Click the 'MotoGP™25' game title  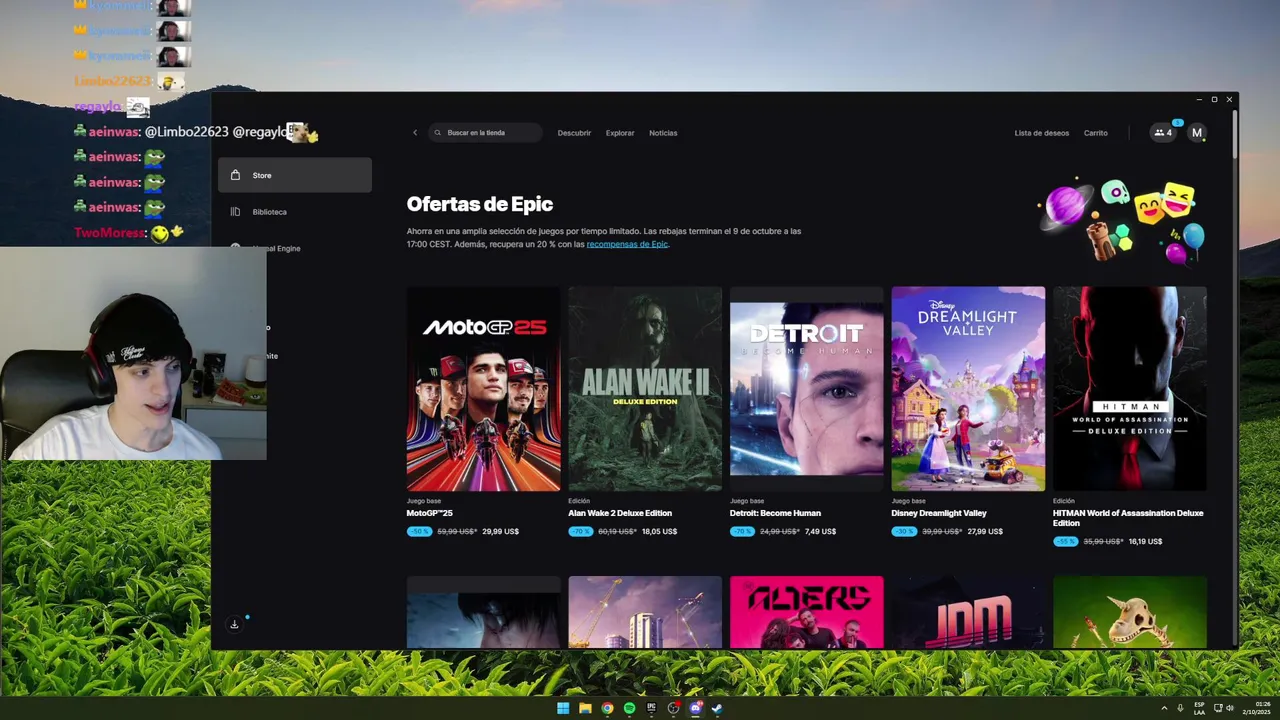[430, 513]
